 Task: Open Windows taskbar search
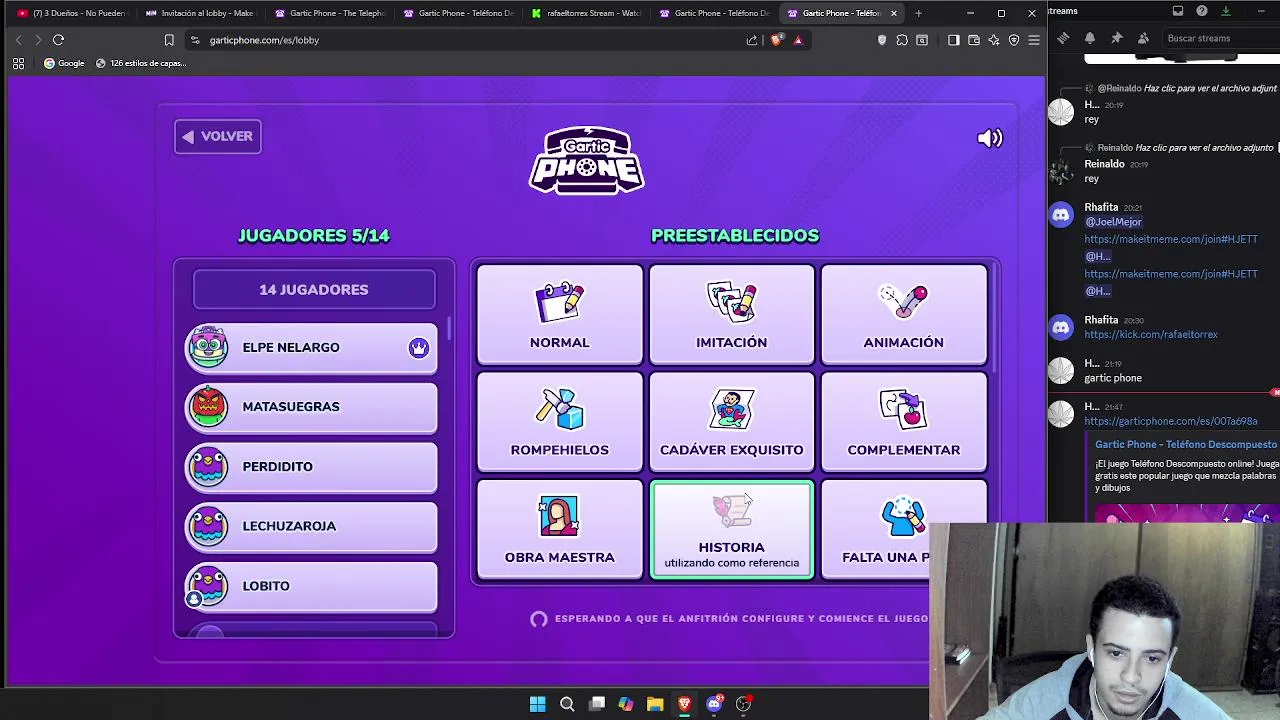[x=567, y=704]
